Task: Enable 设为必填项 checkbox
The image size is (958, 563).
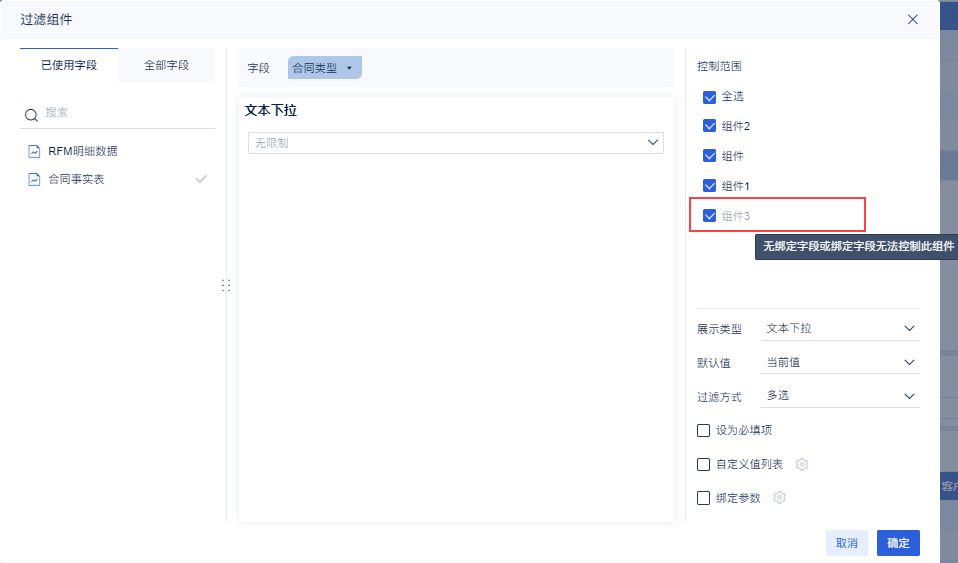Action: [704, 430]
